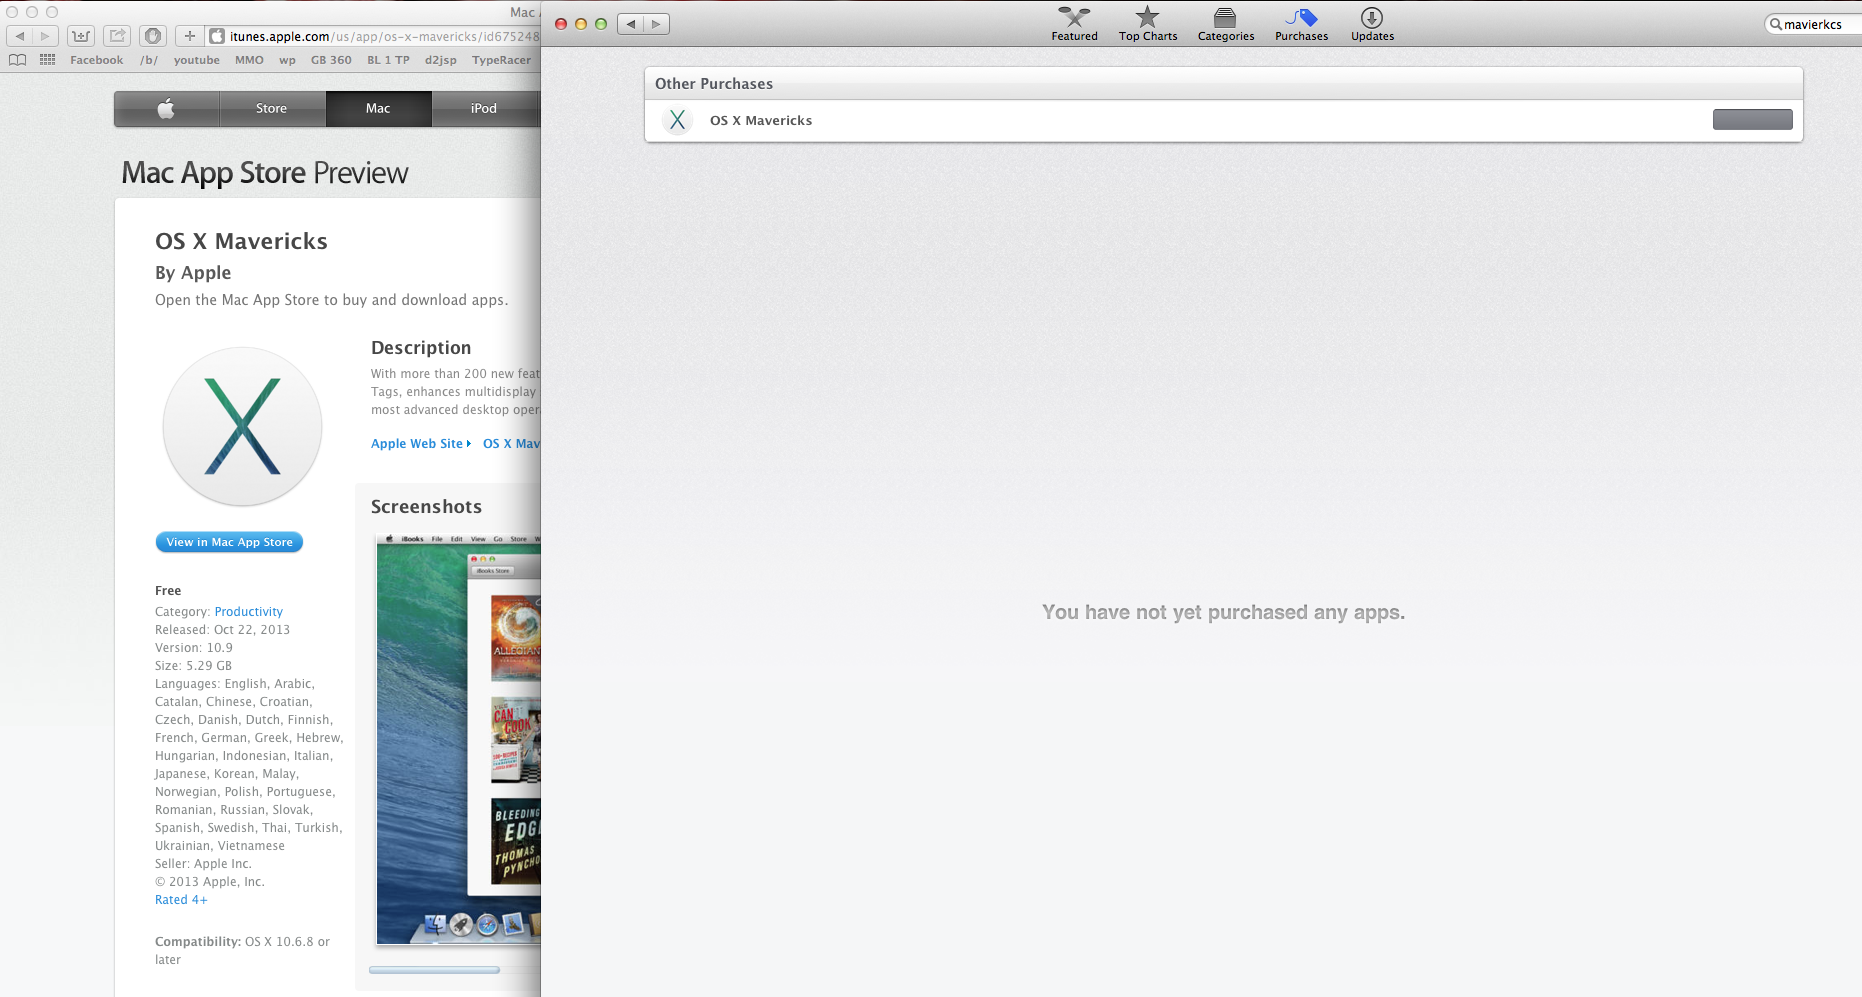Zoom the App Store window
The image size is (1862, 997).
point(601,24)
